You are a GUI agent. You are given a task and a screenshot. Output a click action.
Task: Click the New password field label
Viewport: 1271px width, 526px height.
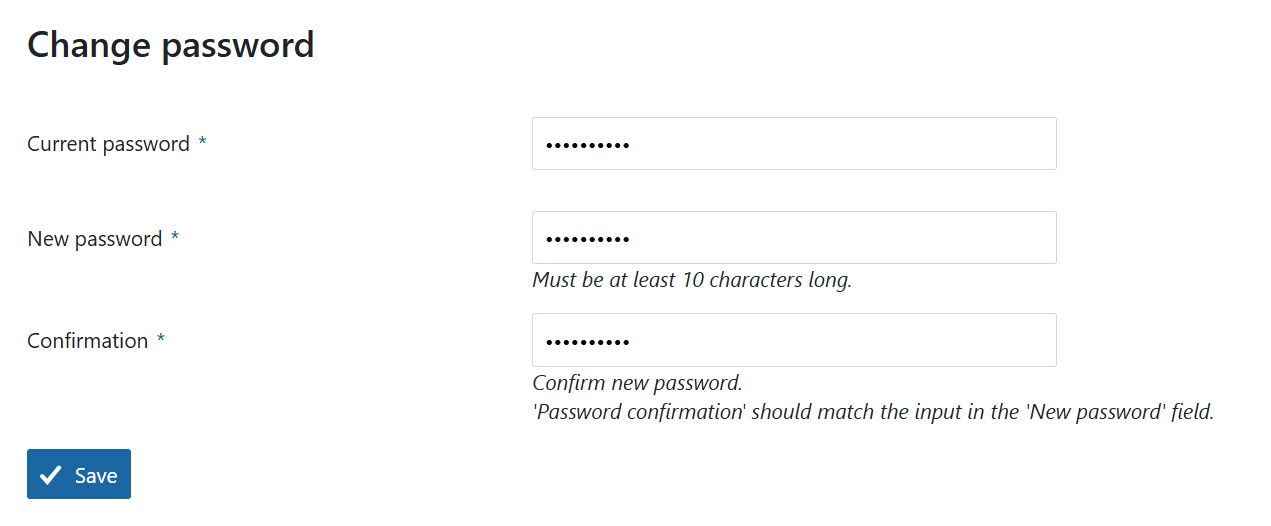click(x=94, y=239)
